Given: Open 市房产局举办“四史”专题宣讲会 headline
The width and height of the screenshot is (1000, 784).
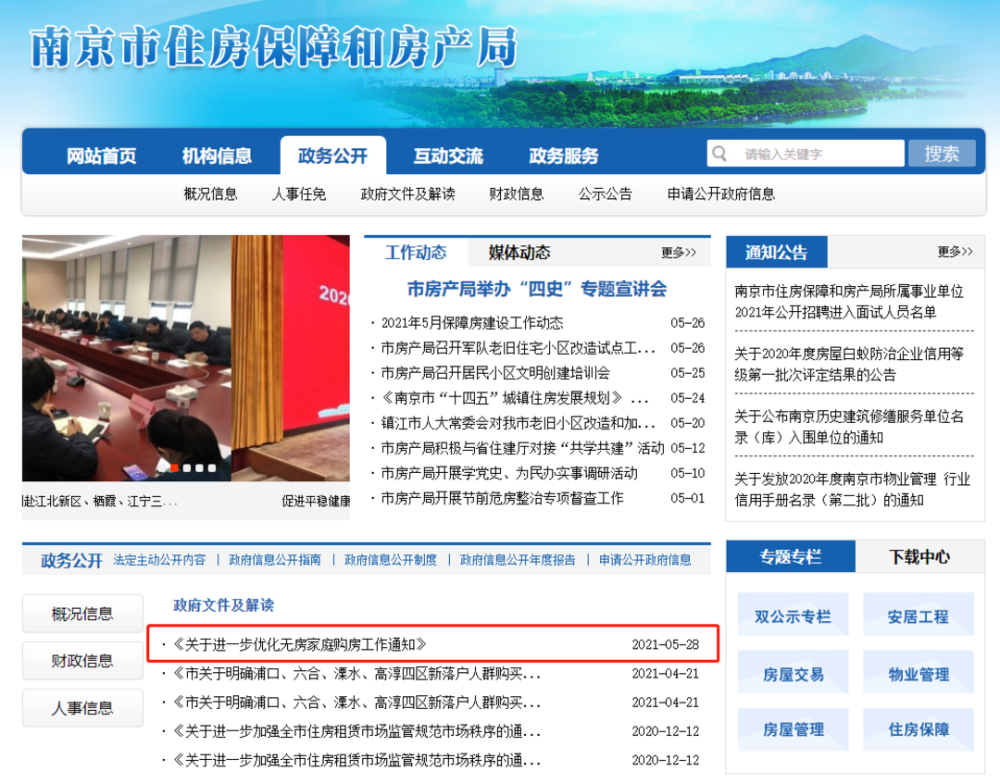Looking at the screenshot, I should tap(537, 289).
